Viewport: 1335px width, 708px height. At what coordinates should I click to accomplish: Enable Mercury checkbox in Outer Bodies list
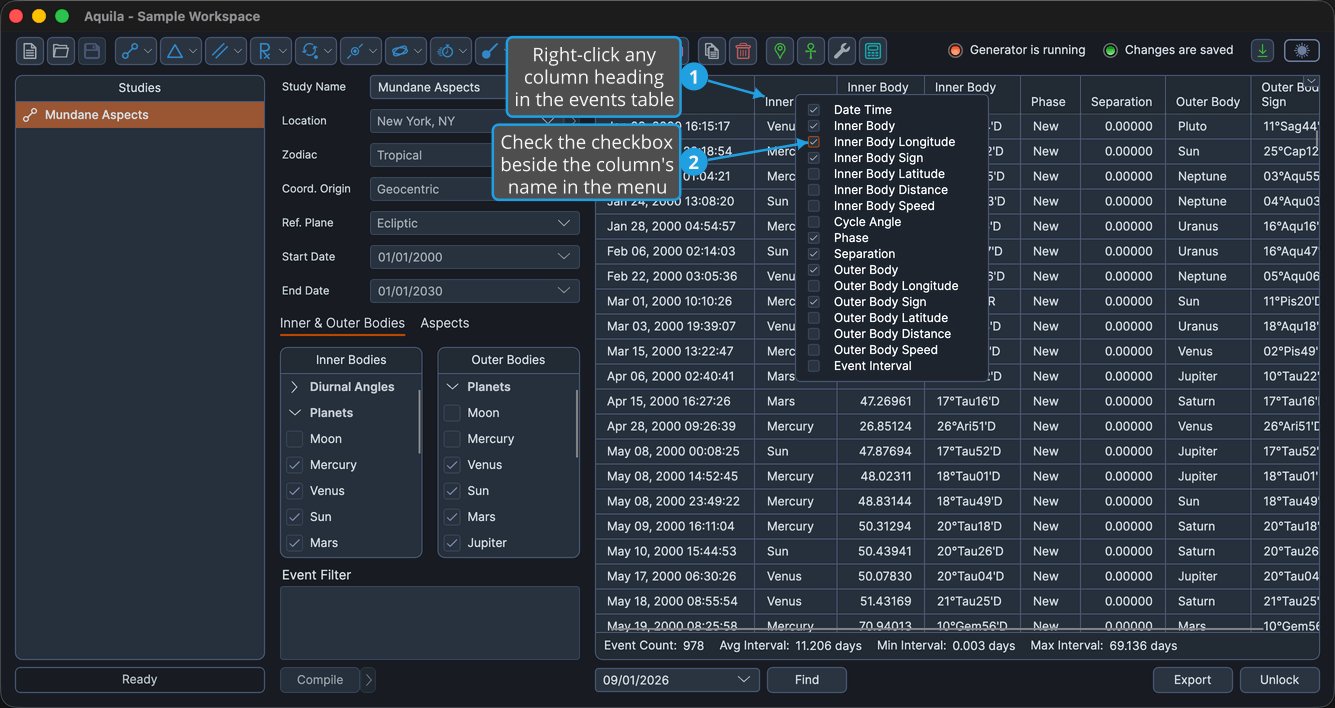pyautogui.click(x=452, y=439)
